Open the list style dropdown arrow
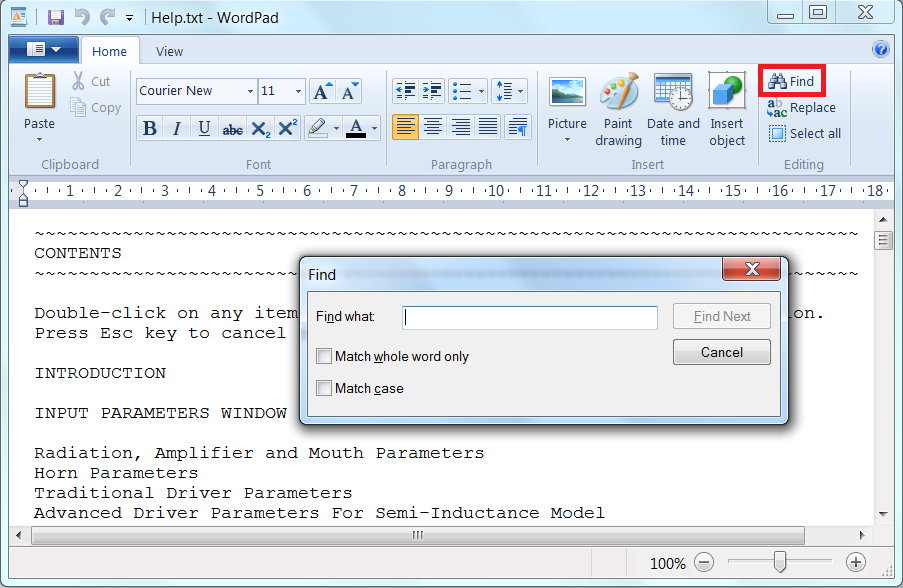903x588 pixels. pyautogui.click(x=481, y=91)
